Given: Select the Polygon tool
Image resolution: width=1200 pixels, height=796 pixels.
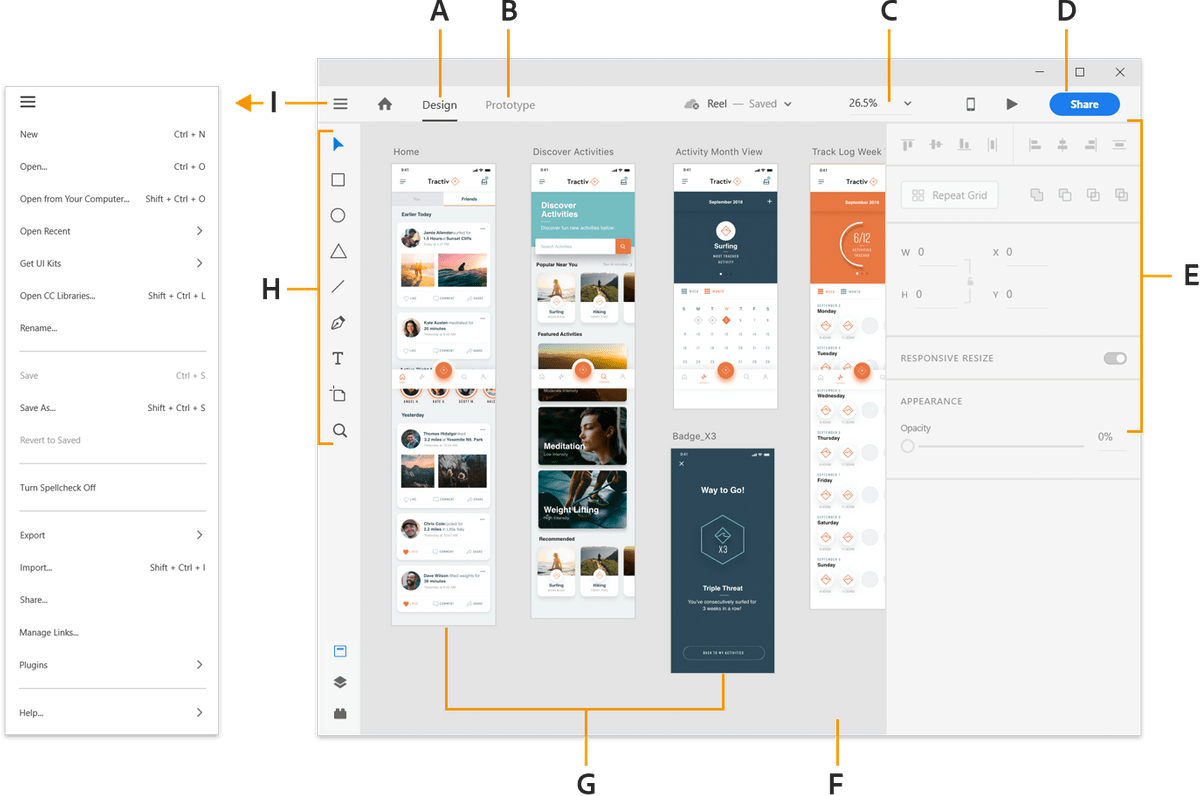Looking at the screenshot, I should tap(338, 250).
